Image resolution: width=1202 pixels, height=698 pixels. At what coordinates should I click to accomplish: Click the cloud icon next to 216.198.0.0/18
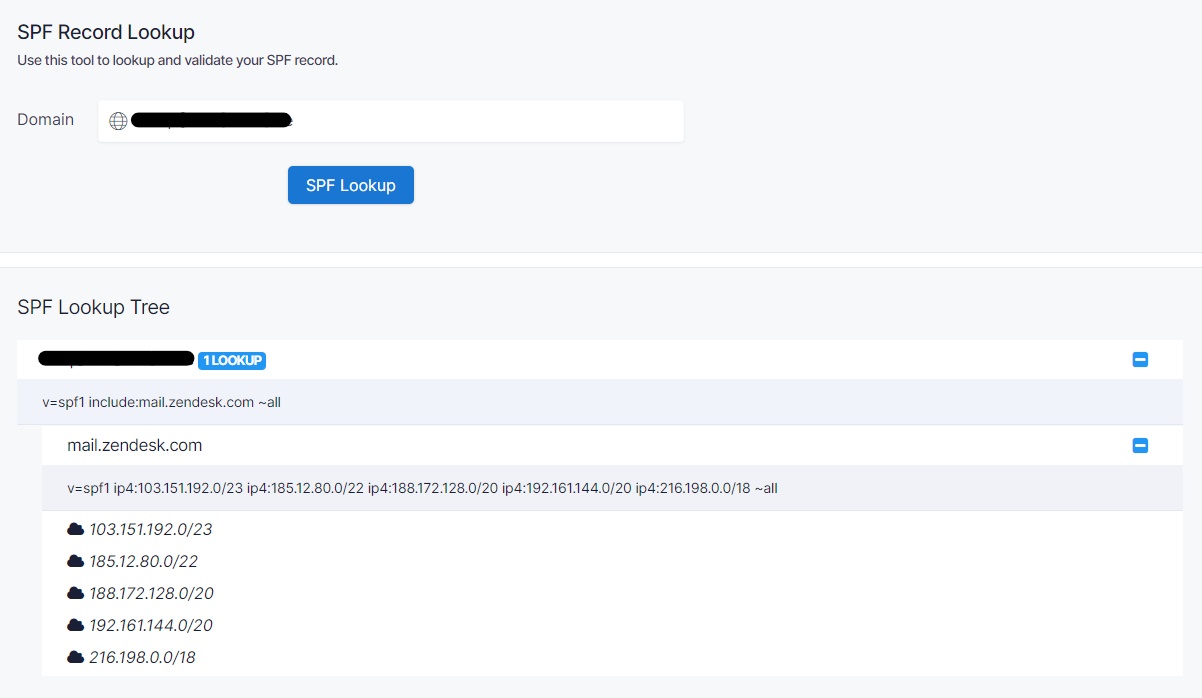[x=77, y=656]
